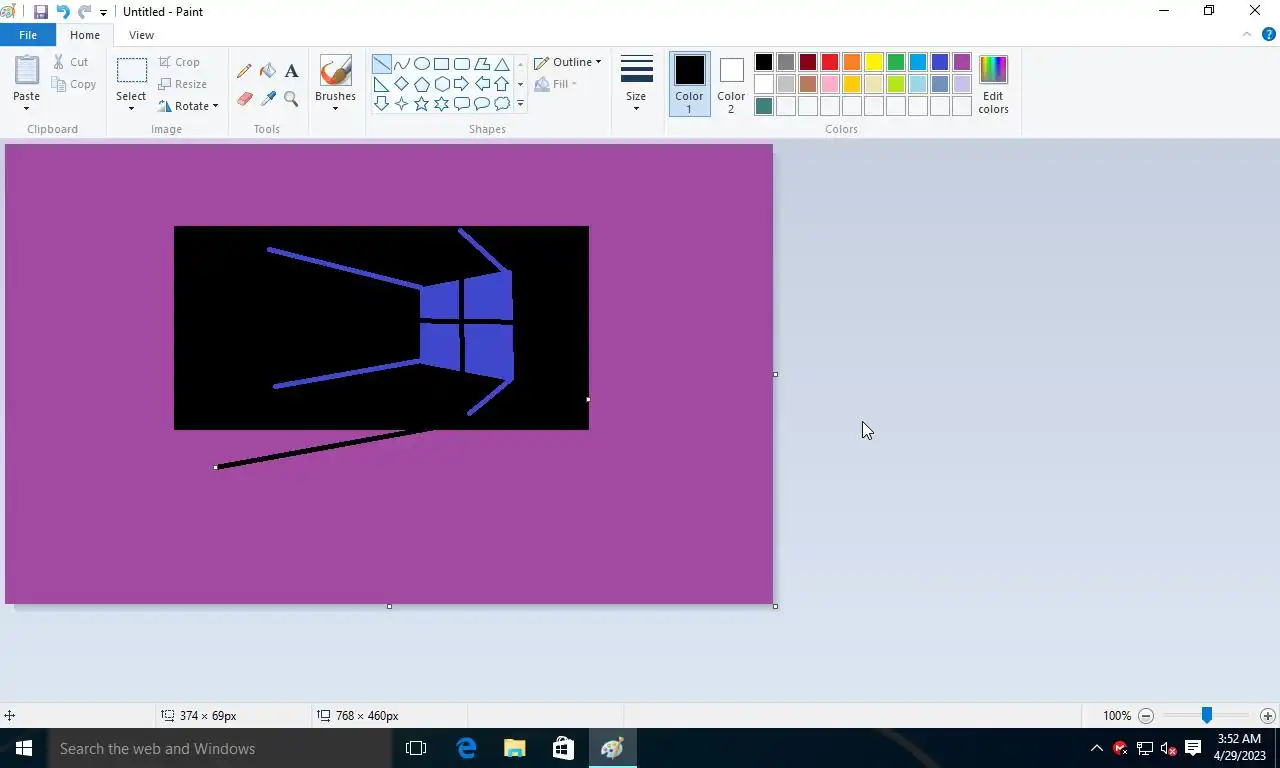Click the zoom slider handle

click(1207, 716)
